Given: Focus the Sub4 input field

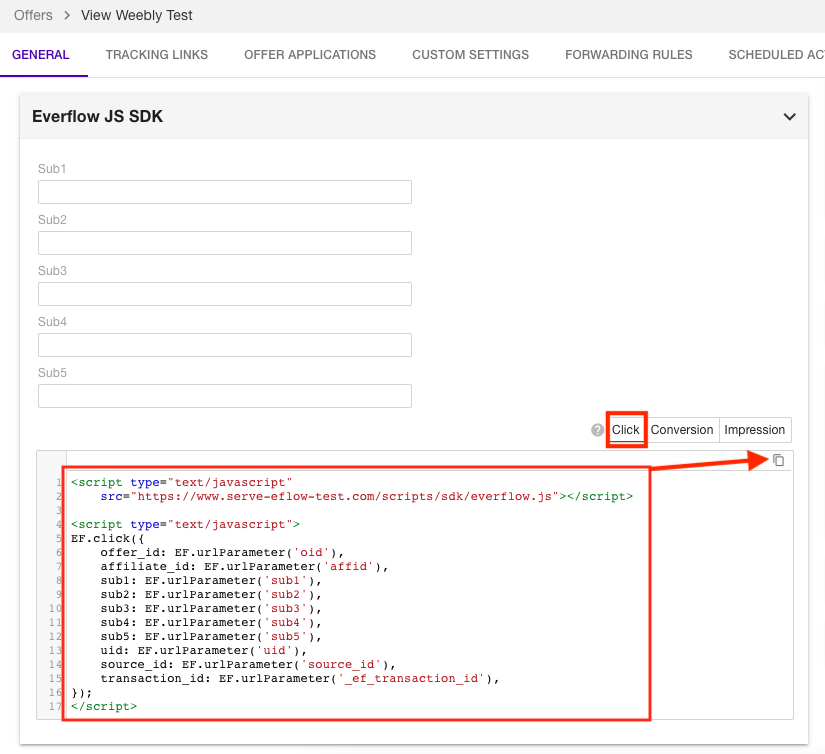Looking at the screenshot, I should [x=225, y=345].
